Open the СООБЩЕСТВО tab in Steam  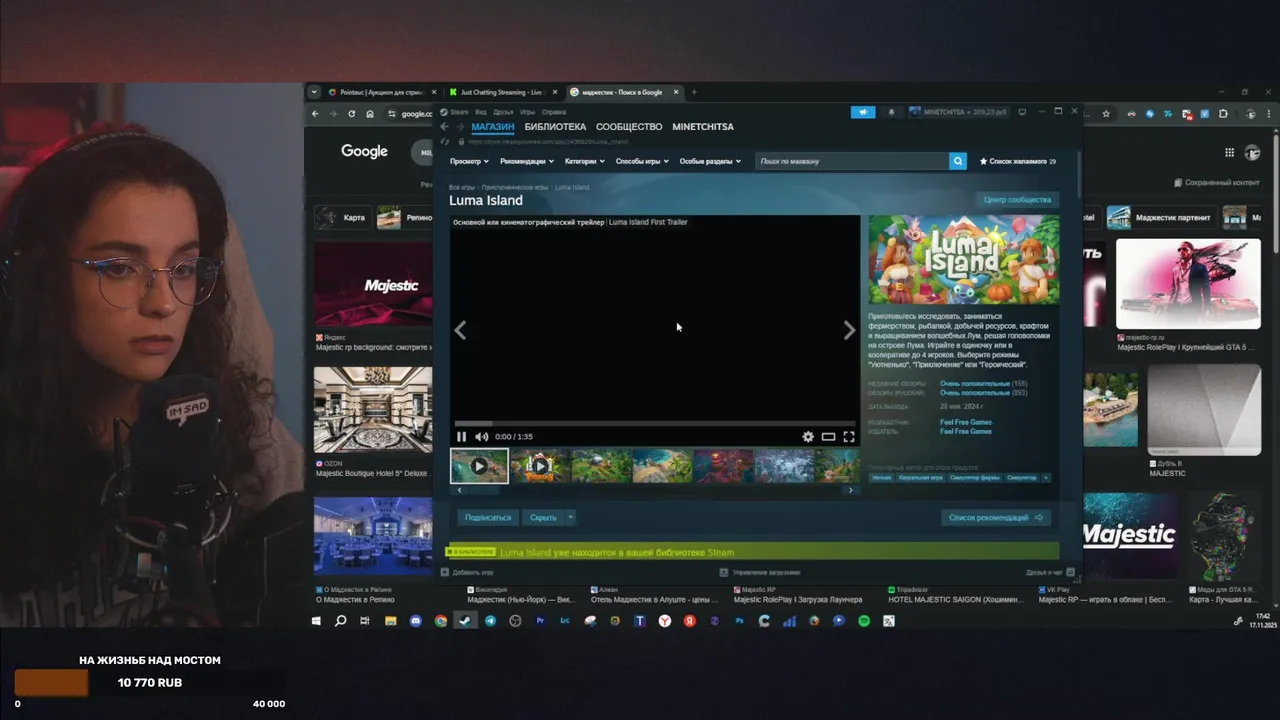click(x=629, y=127)
